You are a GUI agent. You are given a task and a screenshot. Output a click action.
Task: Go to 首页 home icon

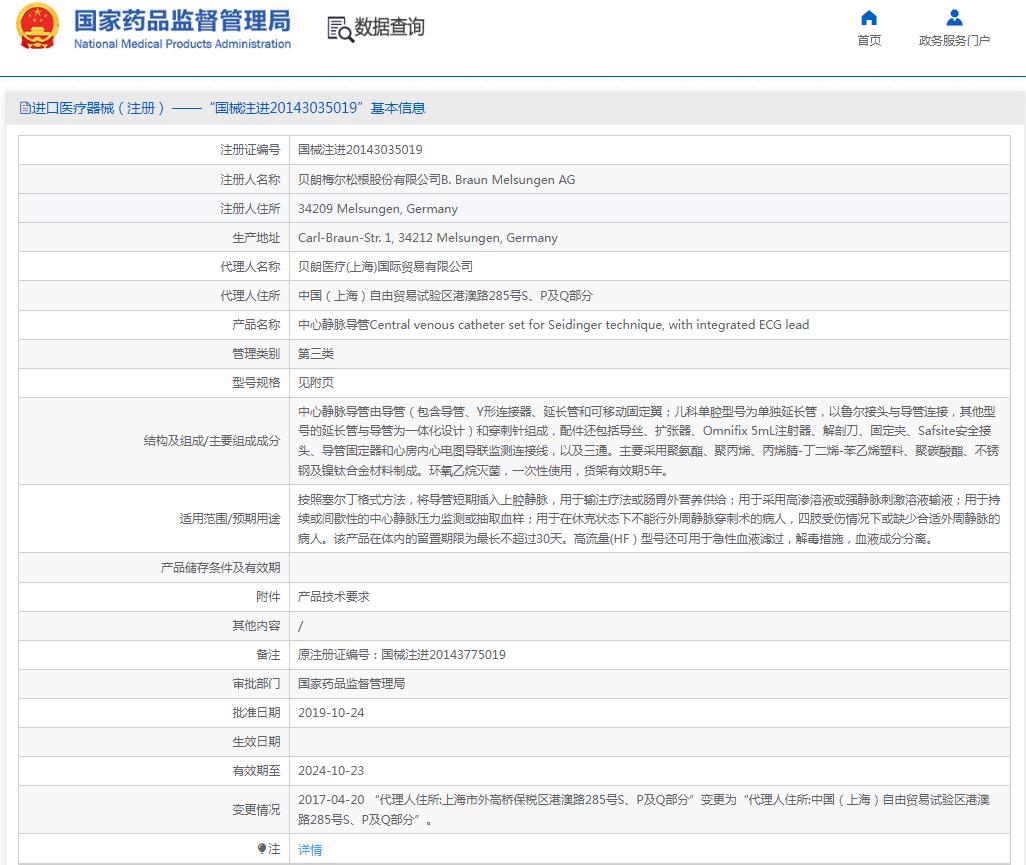(869, 18)
